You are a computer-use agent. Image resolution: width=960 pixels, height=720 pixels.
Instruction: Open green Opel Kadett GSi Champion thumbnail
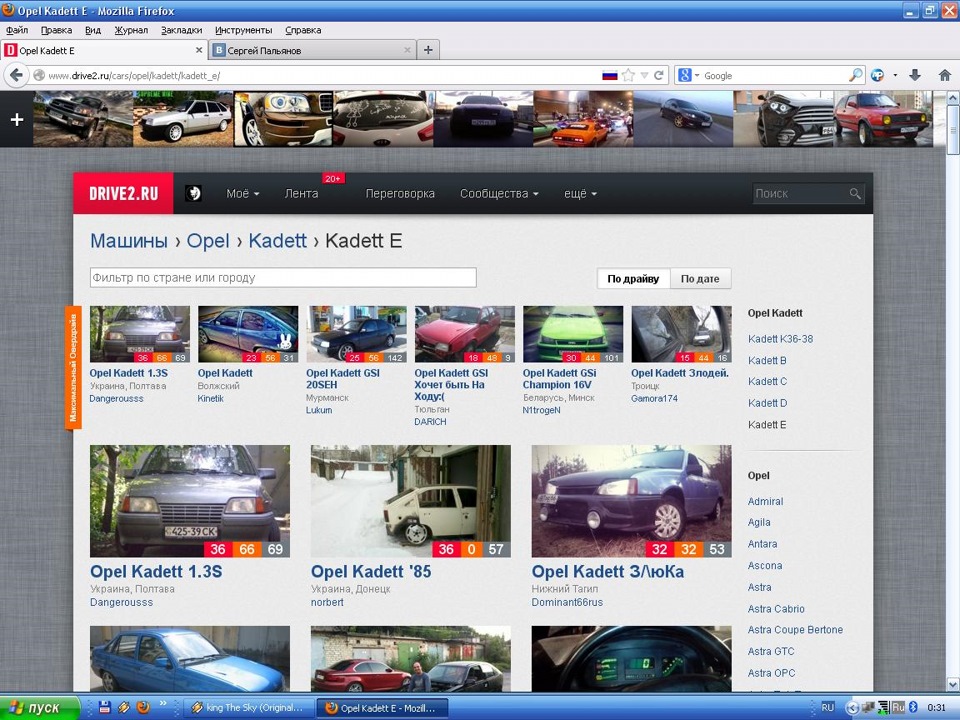pyautogui.click(x=572, y=334)
